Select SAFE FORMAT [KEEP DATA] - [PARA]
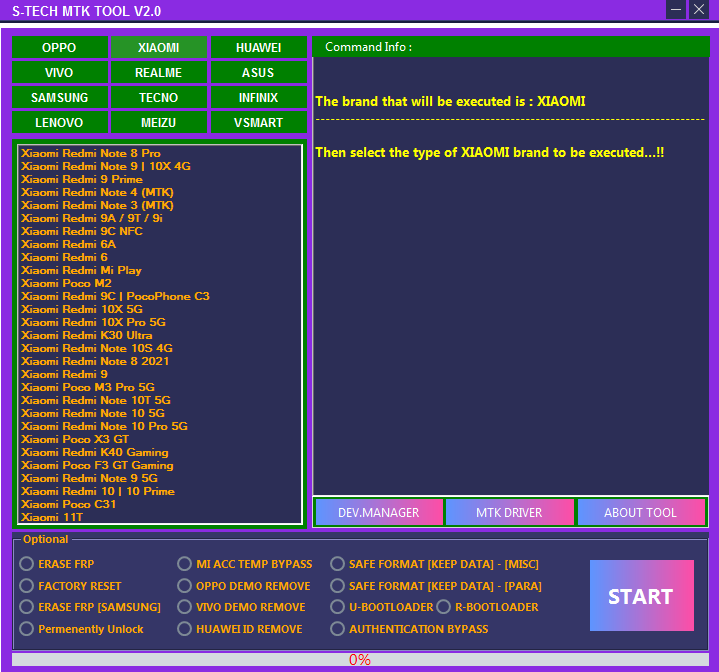Image resolution: width=719 pixels, height=672 pixels. (x=436, y=586)
